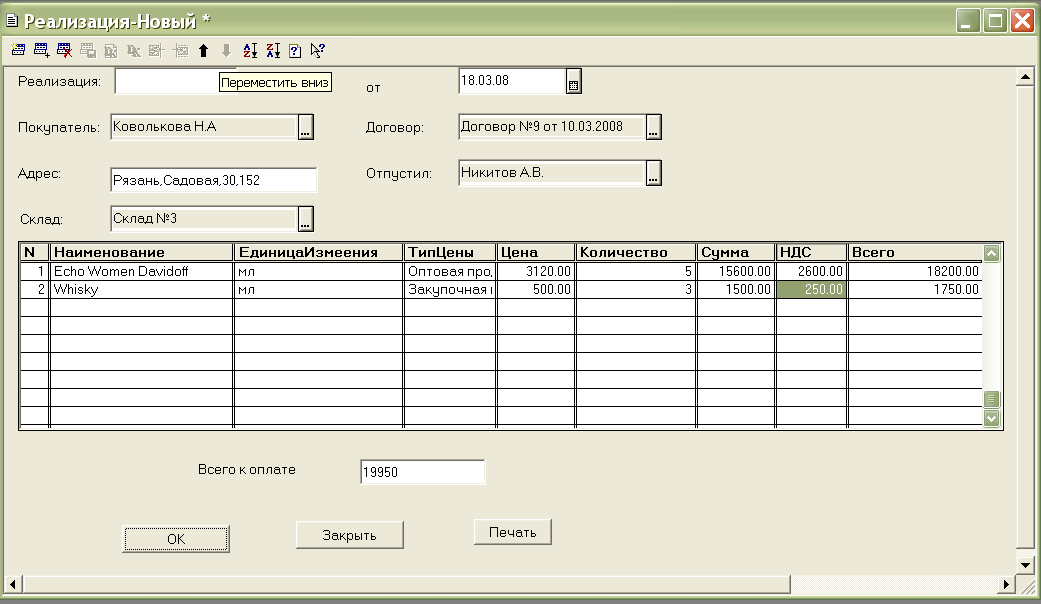The width and height of the screenshot is (1041, 604).
Task: Open the calendar picker next to the date
Action: click(573, 83)
